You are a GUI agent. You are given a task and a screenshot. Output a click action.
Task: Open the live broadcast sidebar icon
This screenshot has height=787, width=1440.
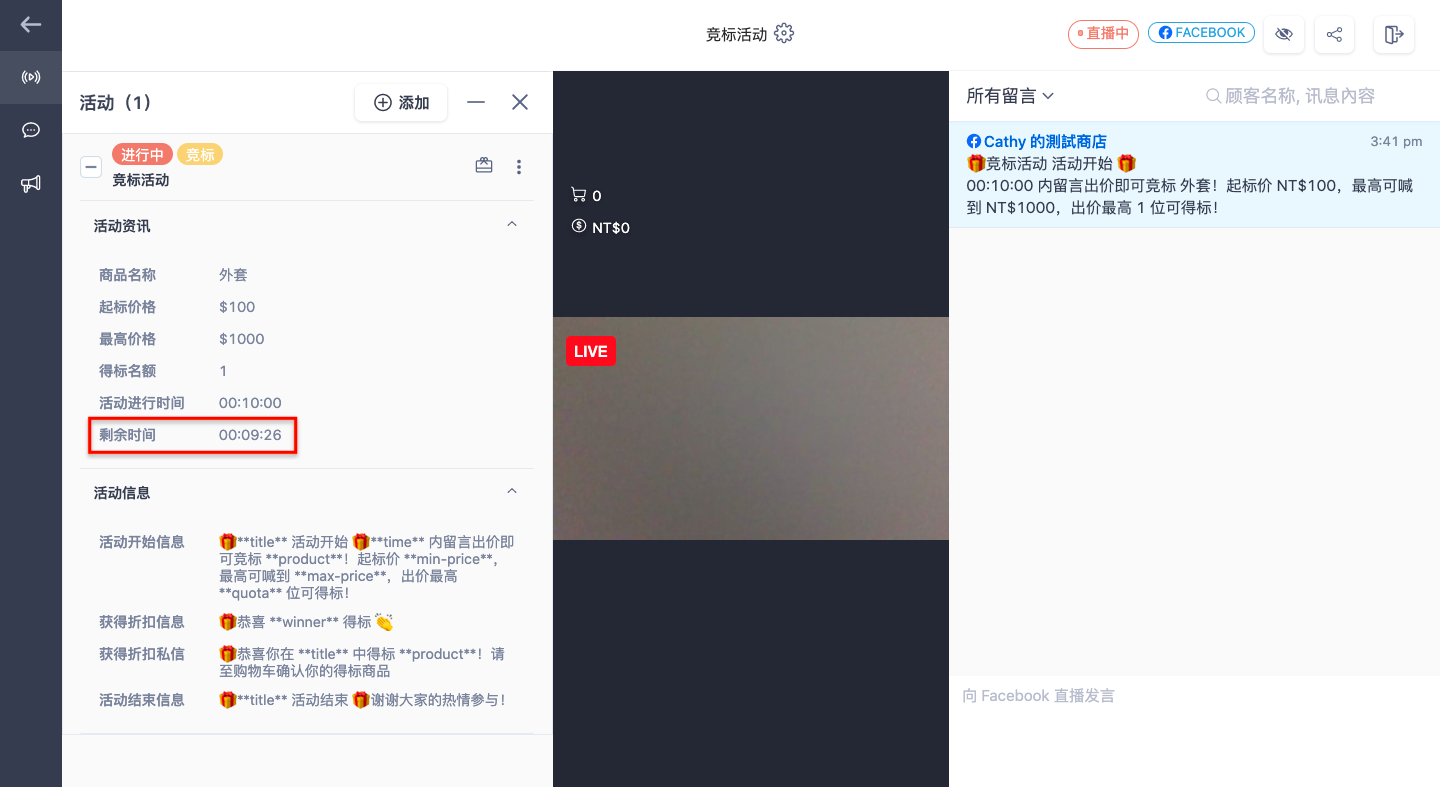(x=31, y=77)
